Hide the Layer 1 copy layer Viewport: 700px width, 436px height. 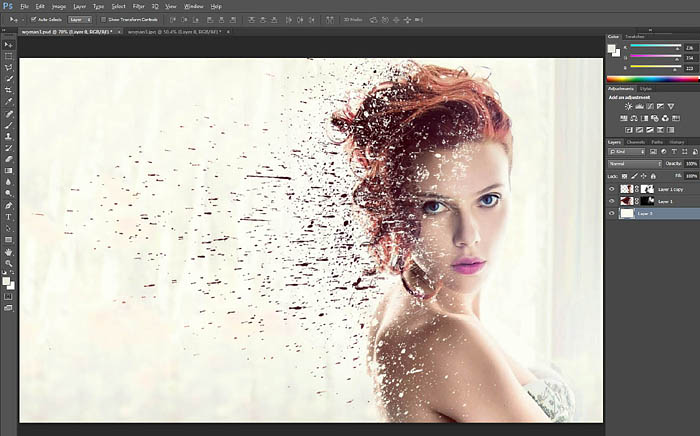pos(611,188)
